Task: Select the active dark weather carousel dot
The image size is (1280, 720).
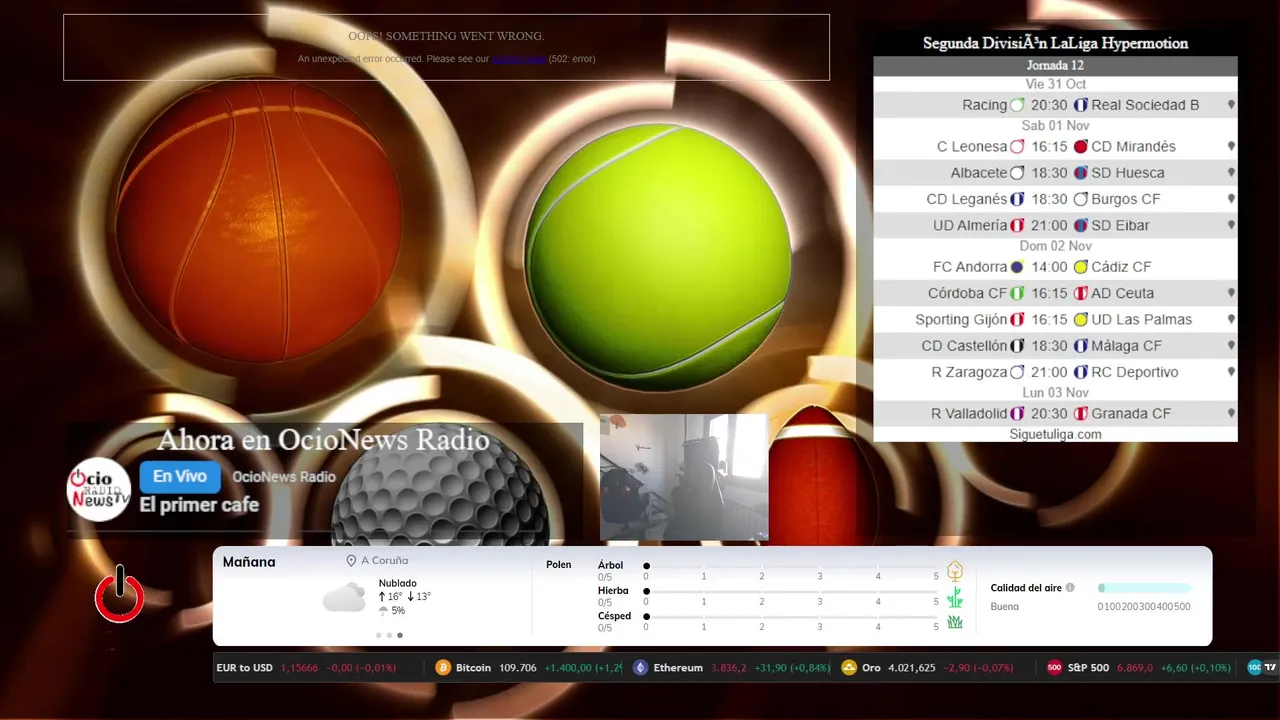Action: (400, 635)
